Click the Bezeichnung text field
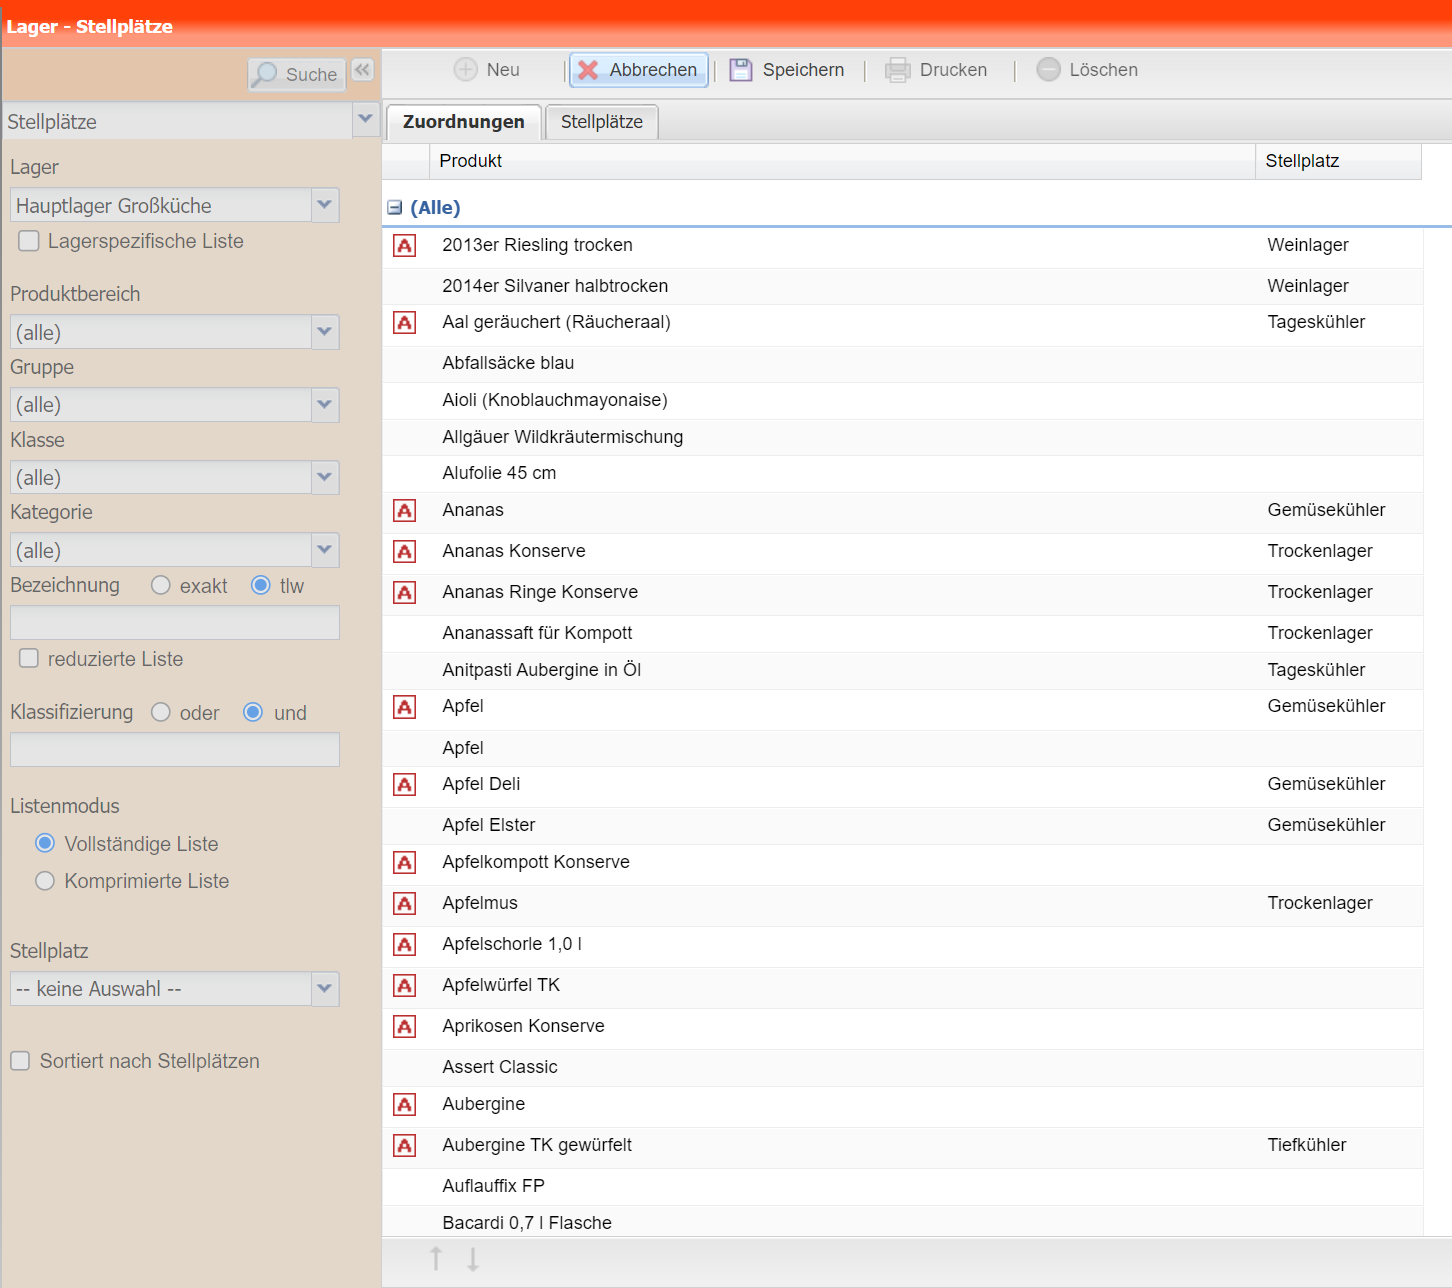Viewport: 1452px width, 1288px height. tap(175, 623)
